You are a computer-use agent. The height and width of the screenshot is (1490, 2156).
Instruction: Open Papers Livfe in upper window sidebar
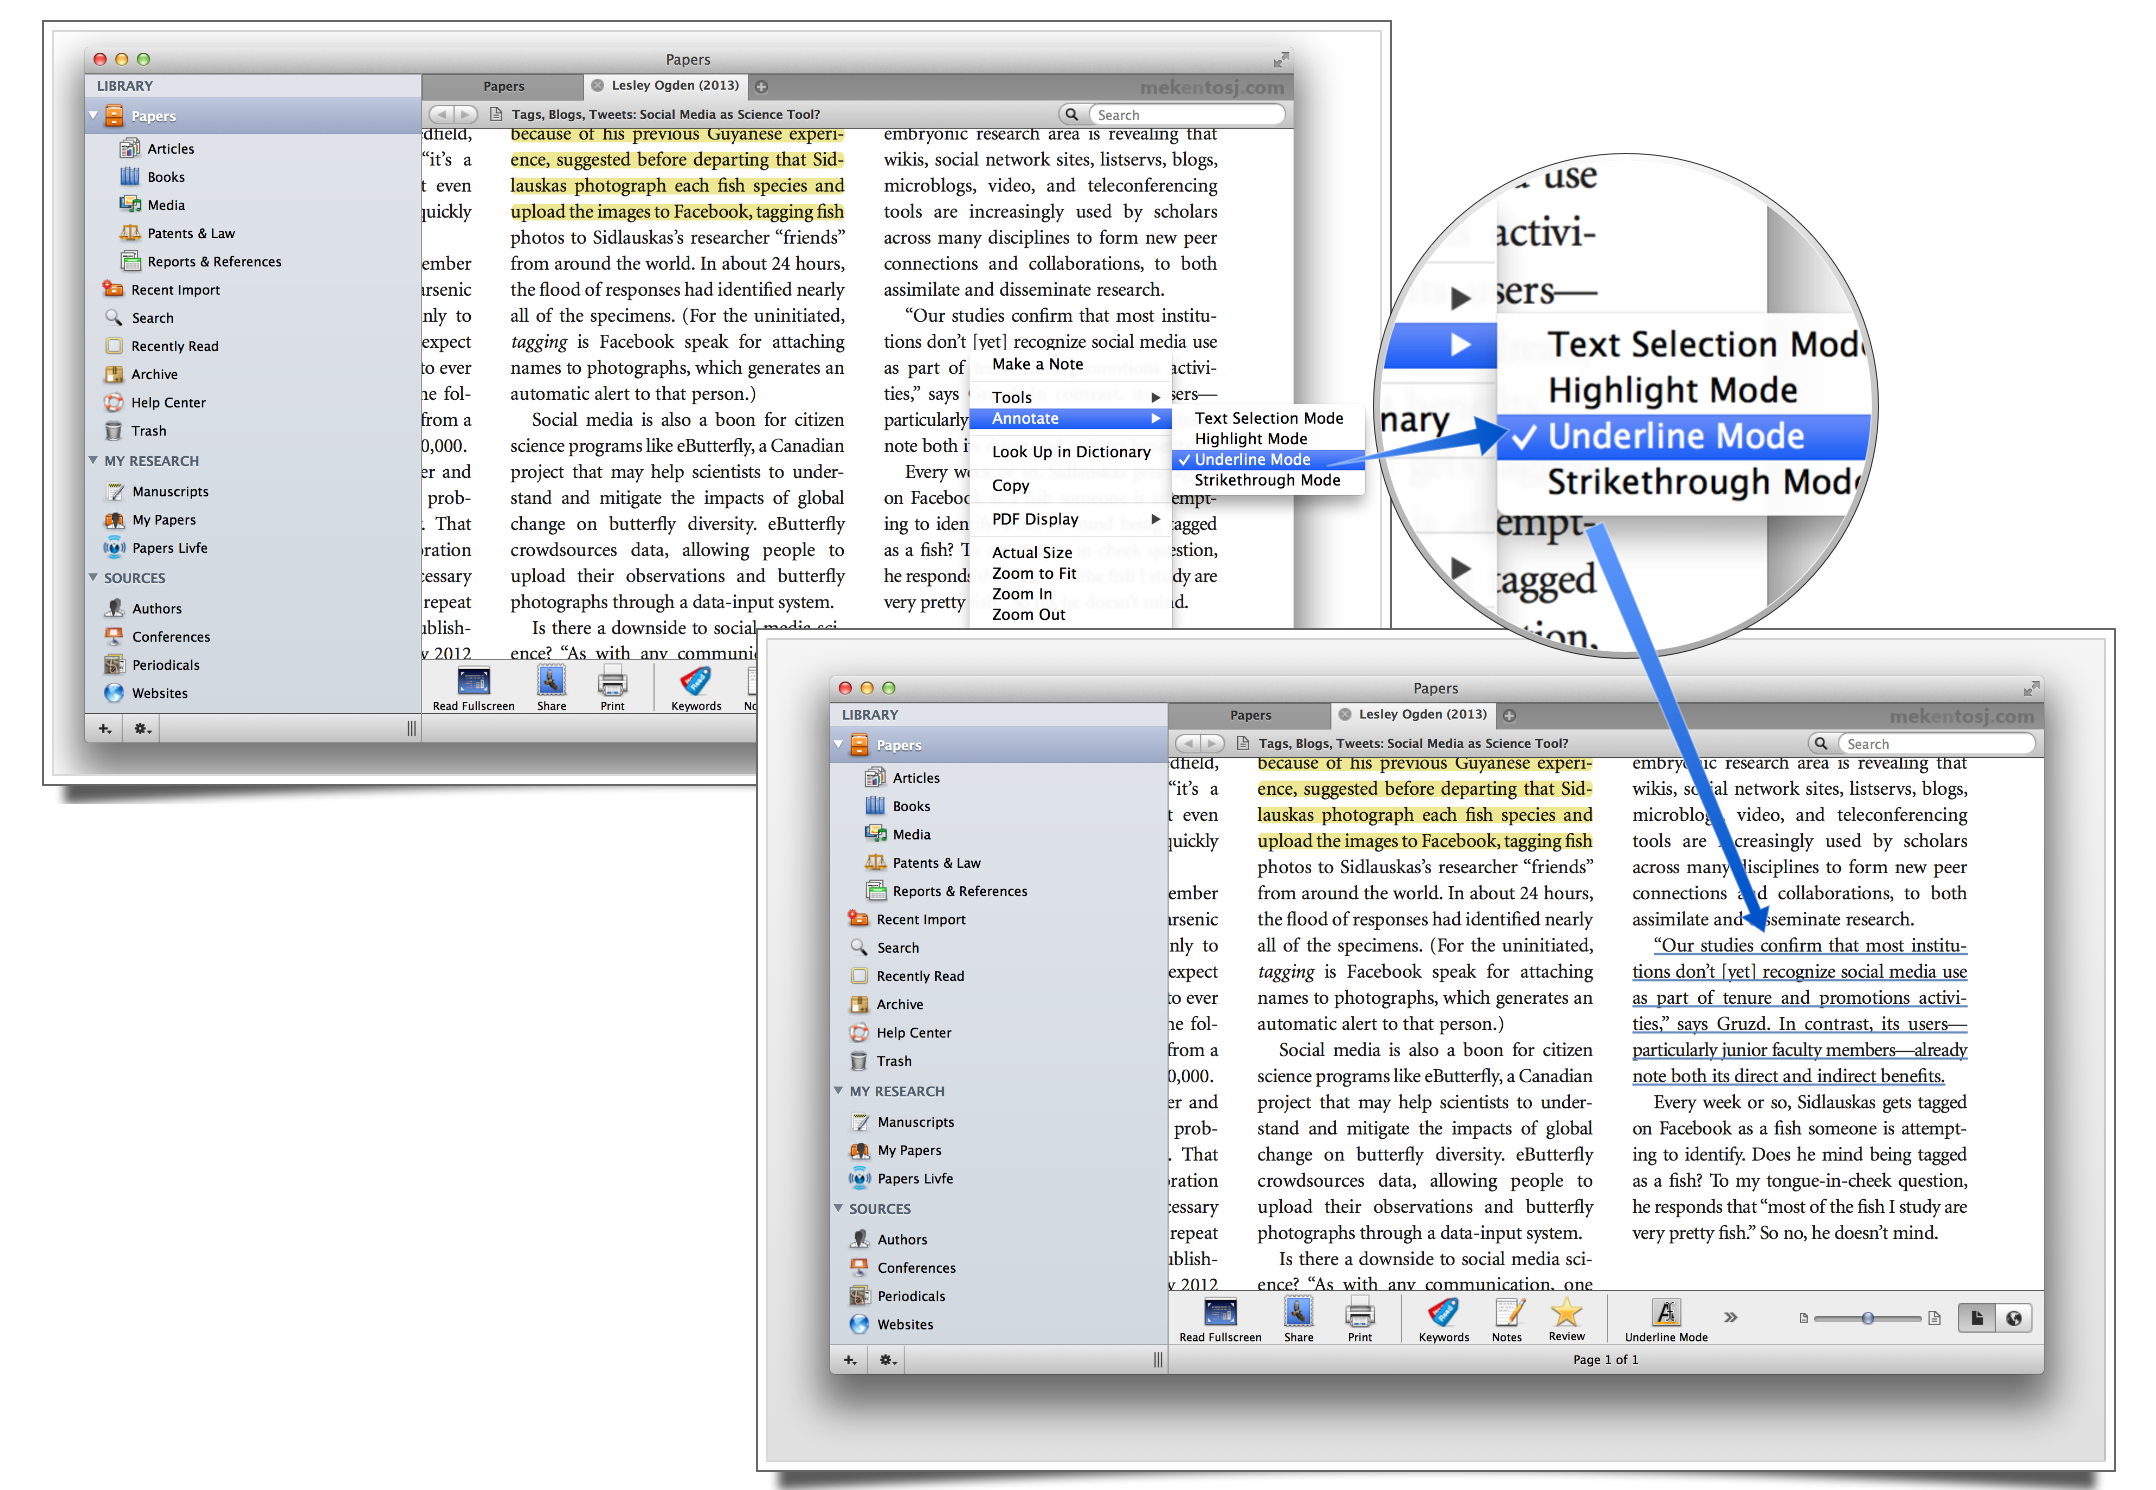[169, 548]
